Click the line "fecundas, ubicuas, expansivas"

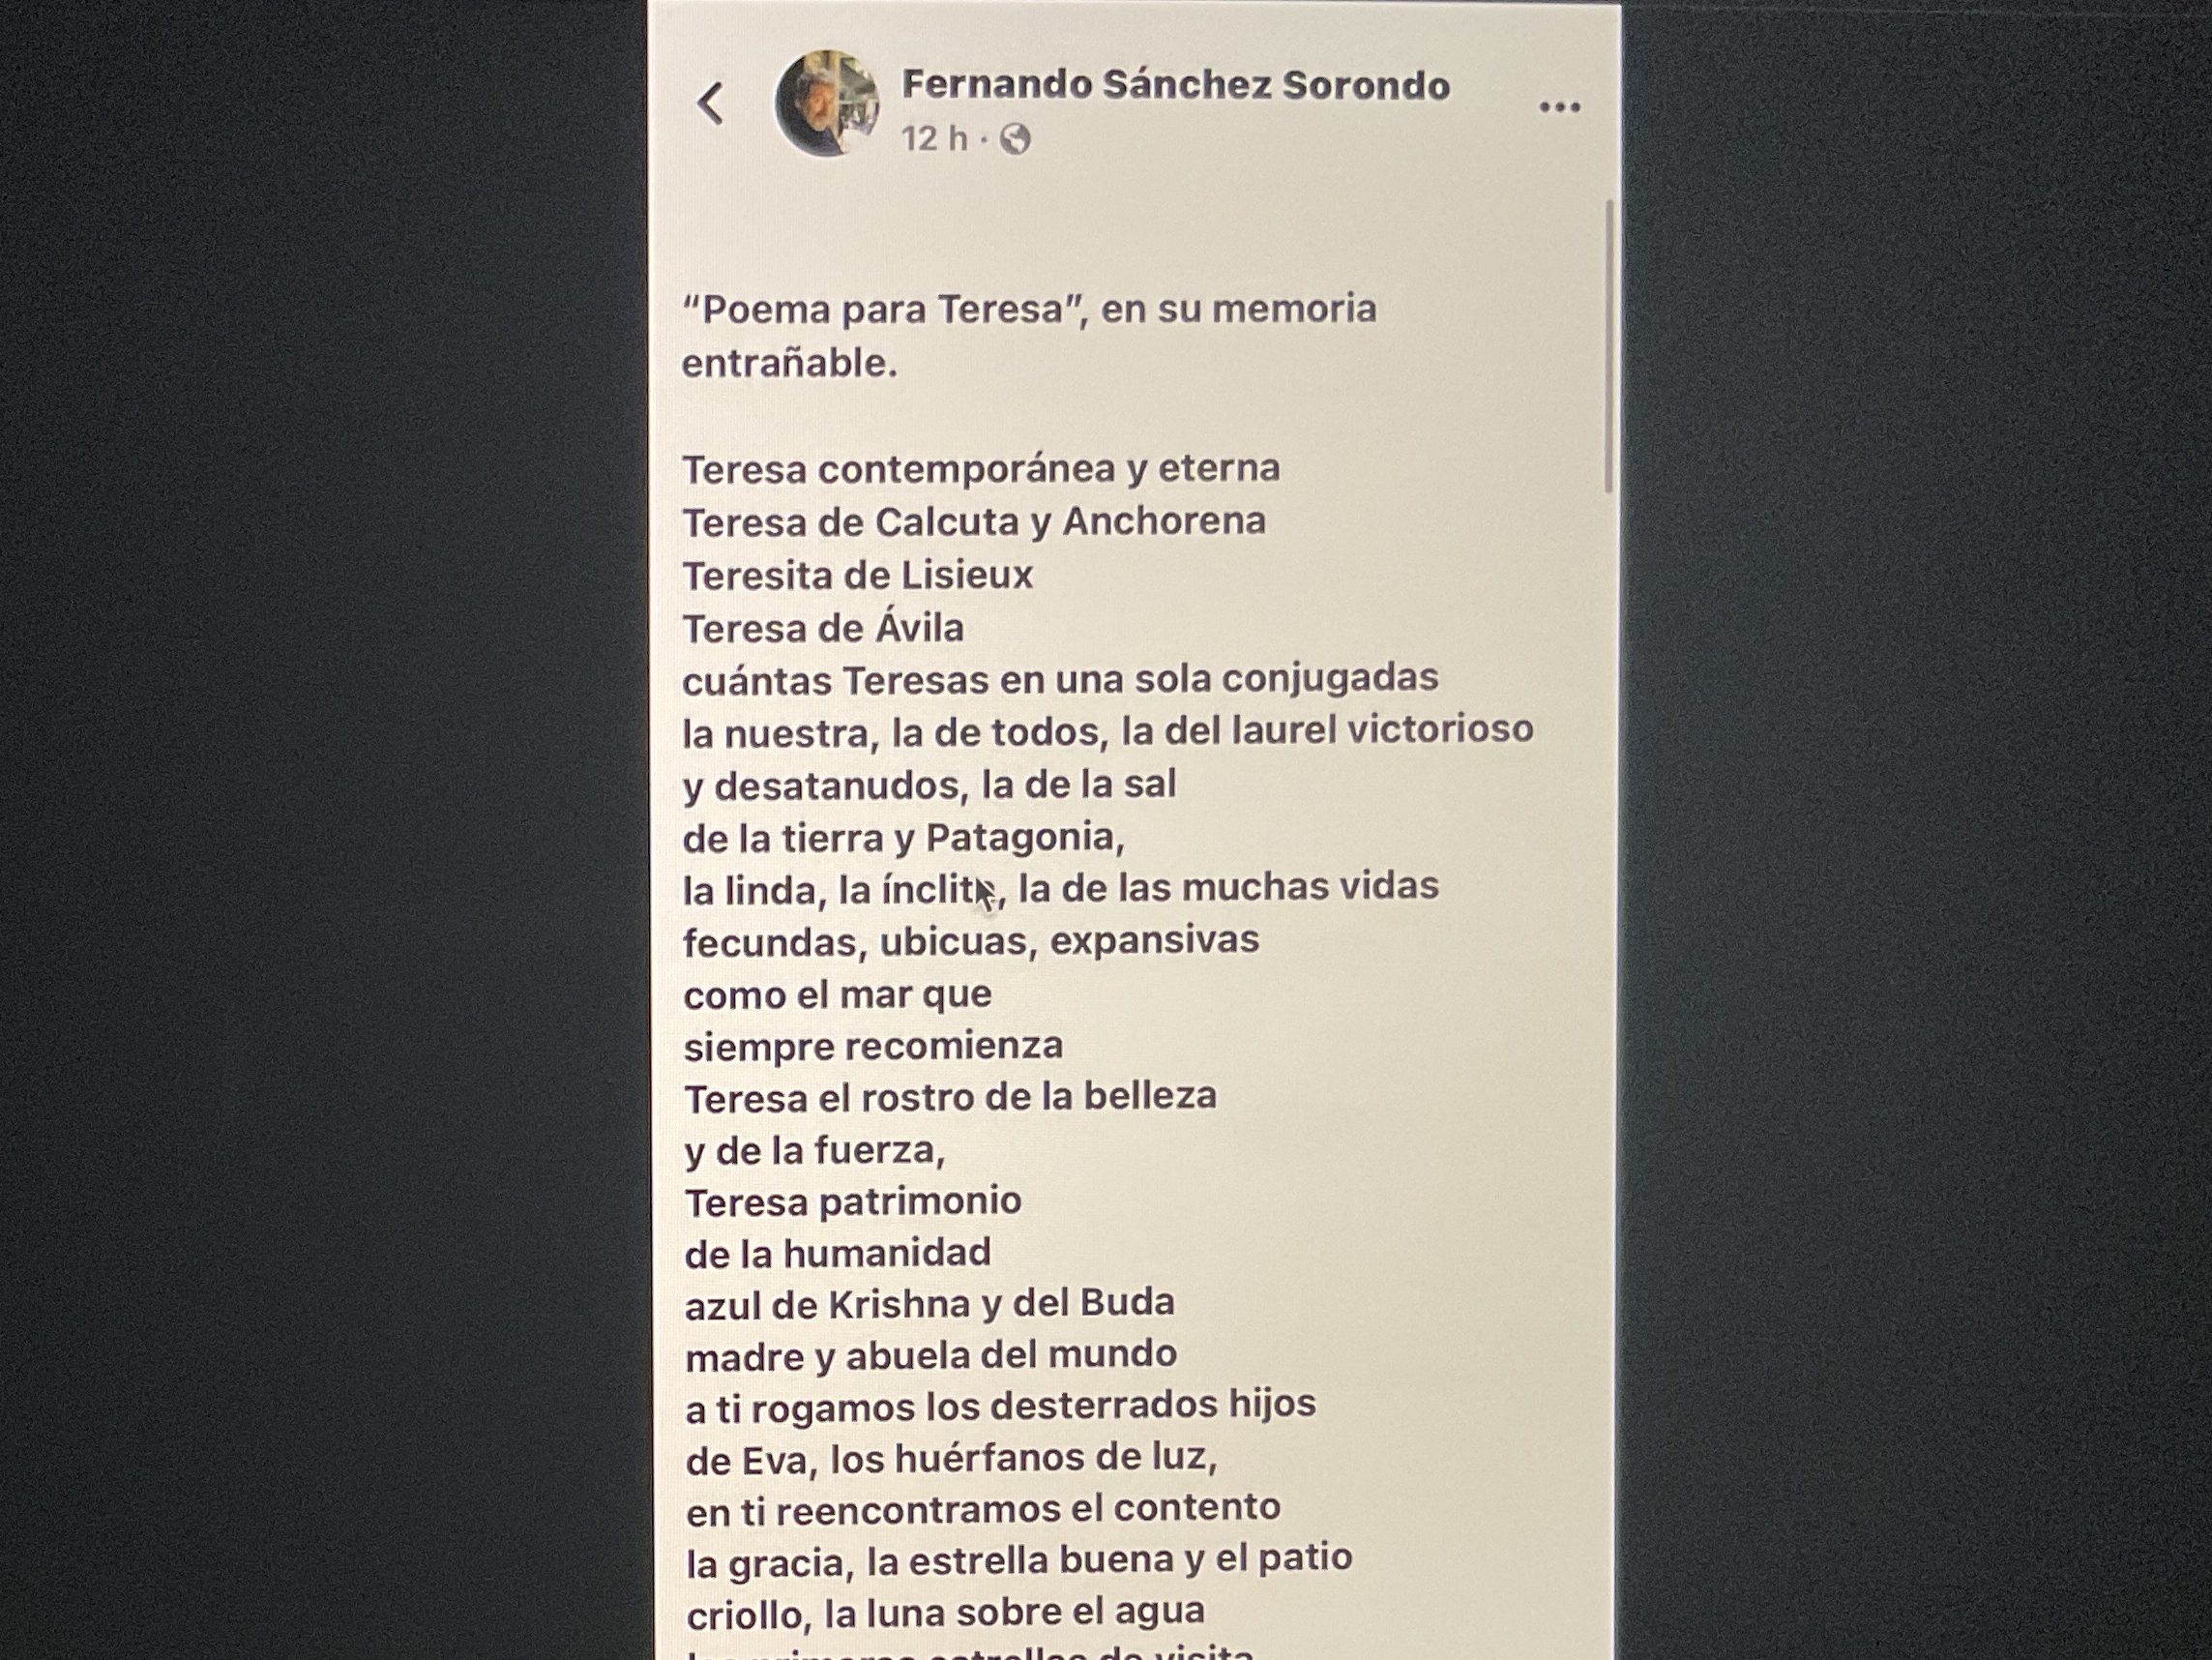(x=970, y=941)
